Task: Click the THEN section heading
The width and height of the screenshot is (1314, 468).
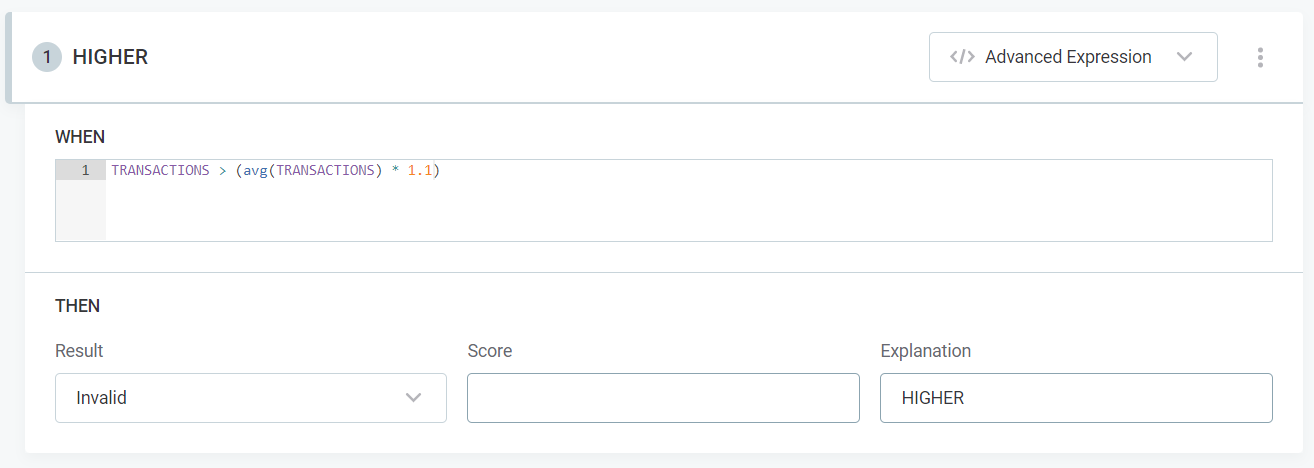Action: tap(77, 306)
